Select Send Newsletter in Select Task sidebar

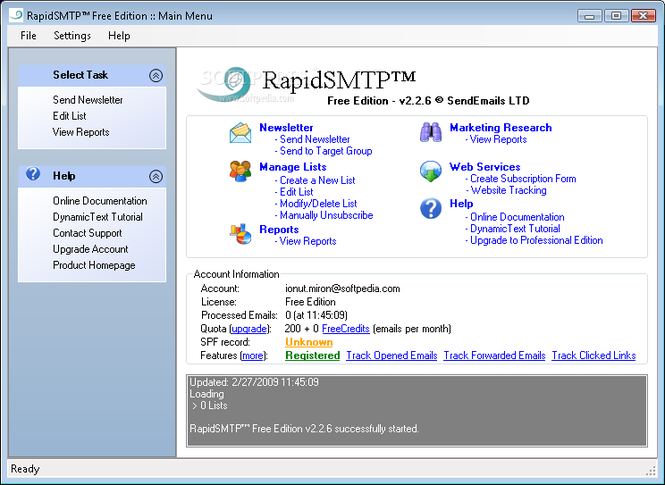pos(88,100)
